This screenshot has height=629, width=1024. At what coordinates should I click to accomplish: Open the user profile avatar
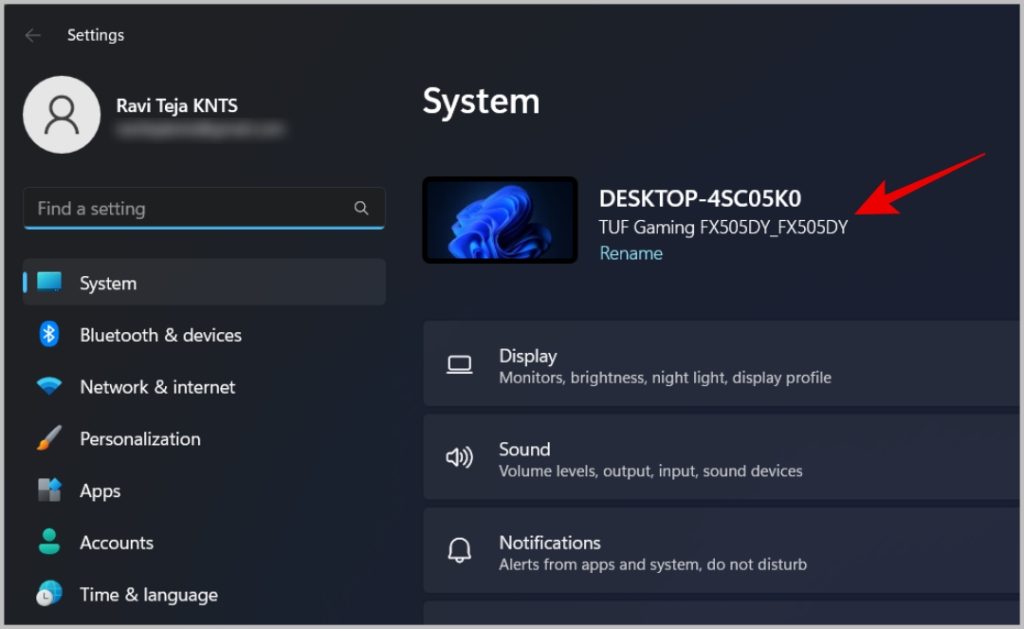61,115
